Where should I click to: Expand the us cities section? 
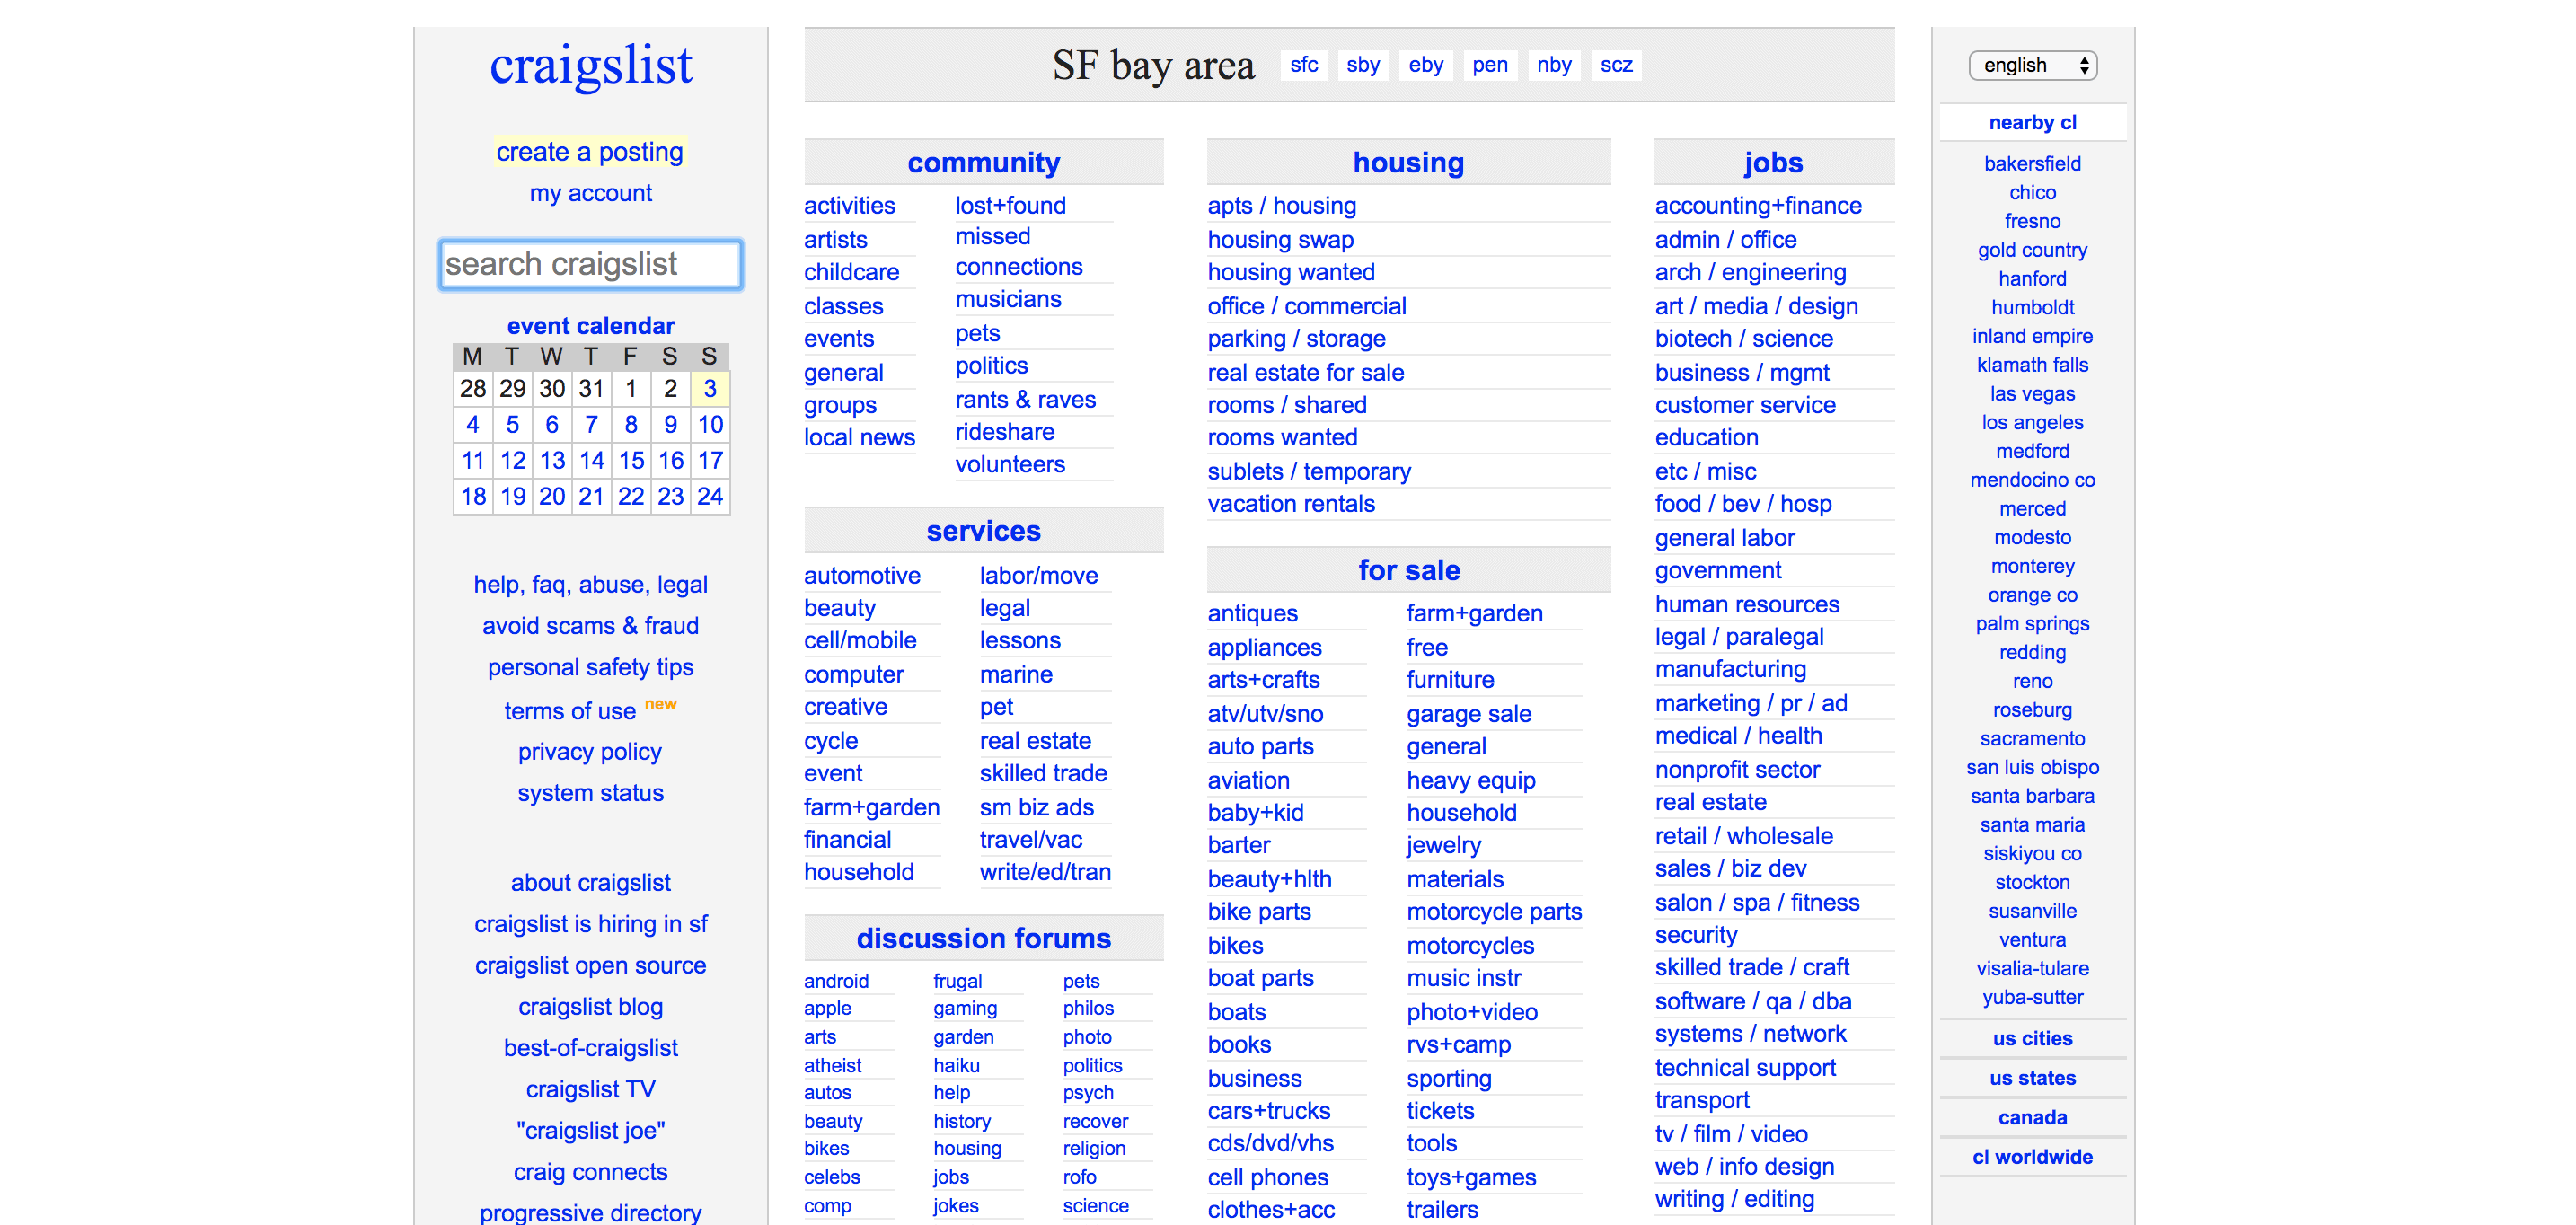(2031, 1038)
